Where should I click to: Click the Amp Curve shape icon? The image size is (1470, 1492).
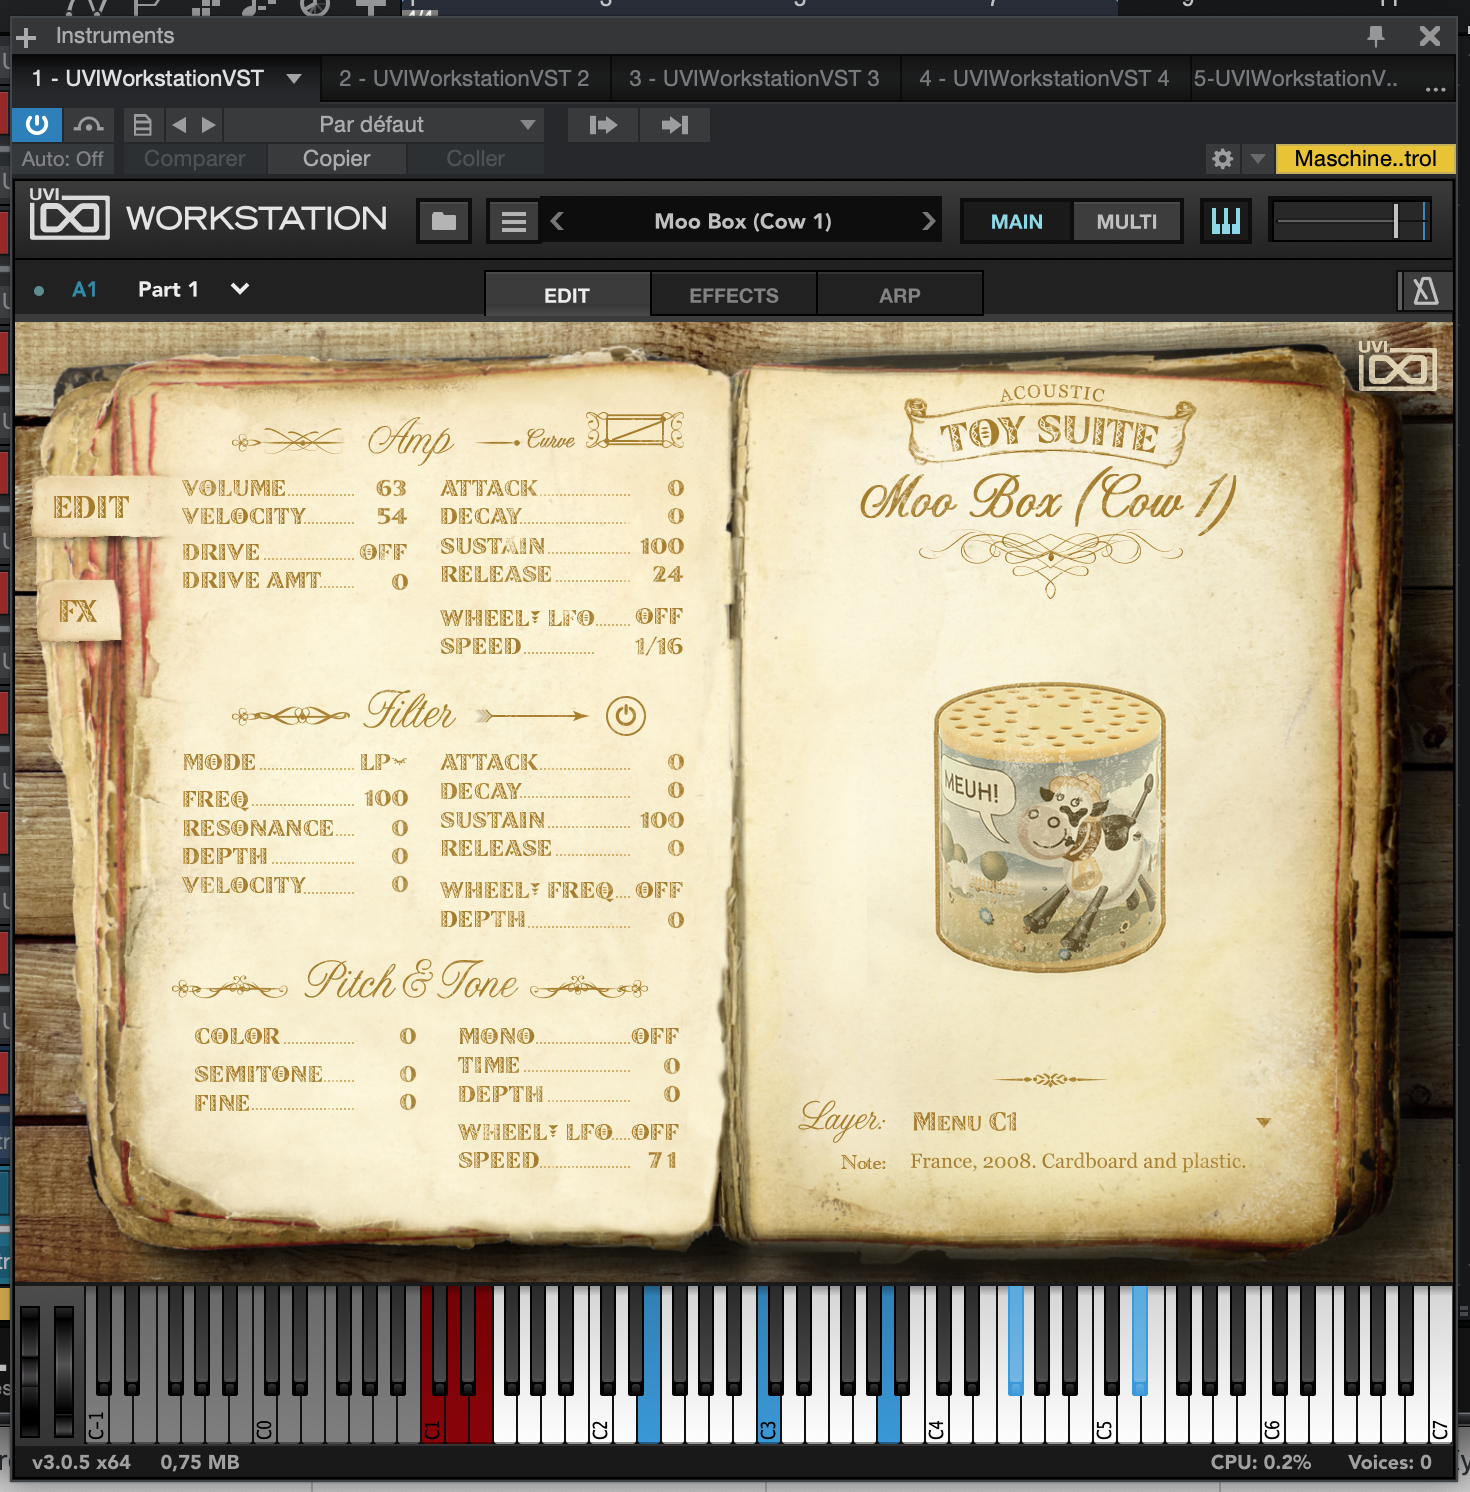tap(635, 431)
